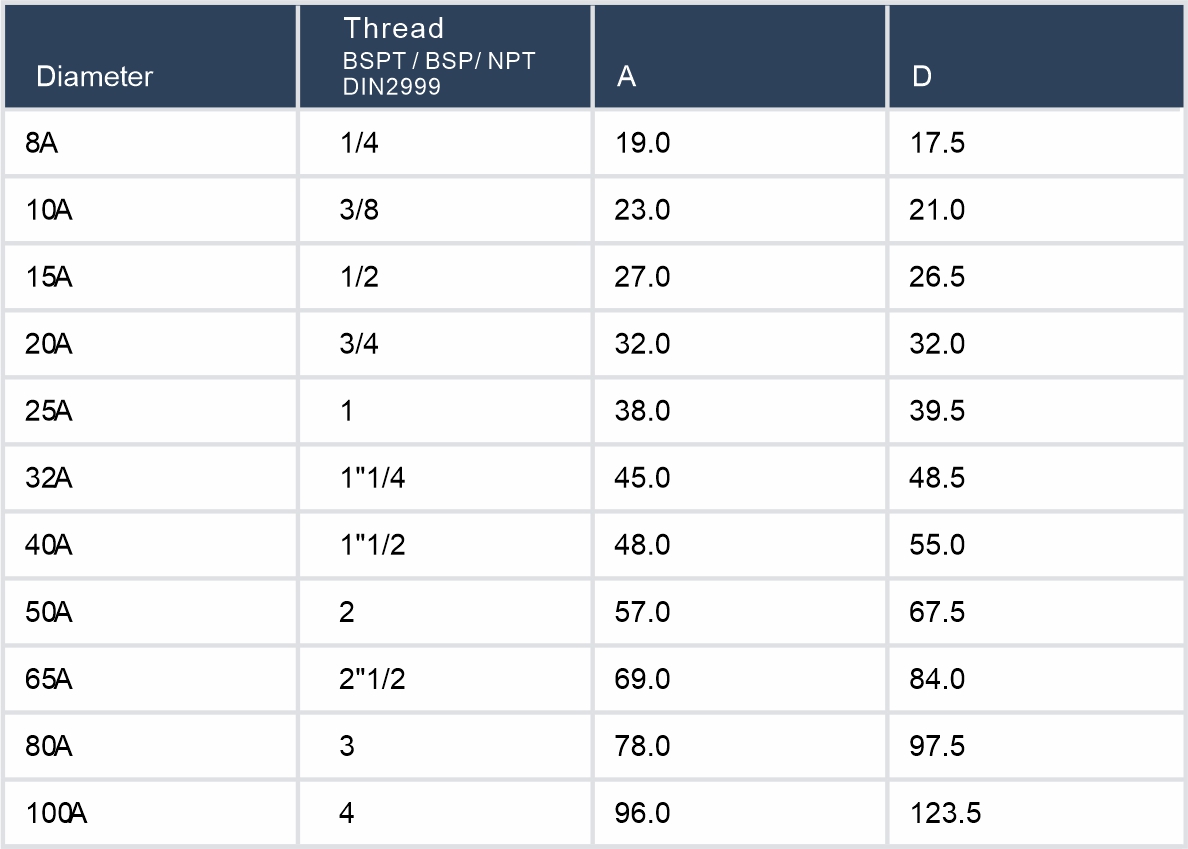Click the 3/4 thread size cell
The width and height of the screenshot is (1188, 849).
click(360, 344)
